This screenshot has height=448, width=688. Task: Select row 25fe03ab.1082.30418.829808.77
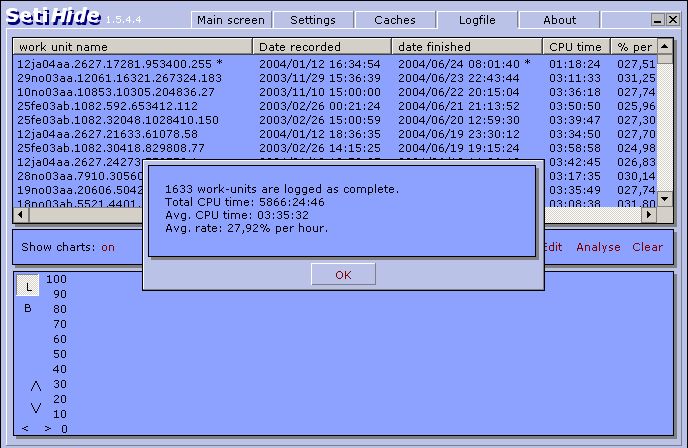click(335, 148)
